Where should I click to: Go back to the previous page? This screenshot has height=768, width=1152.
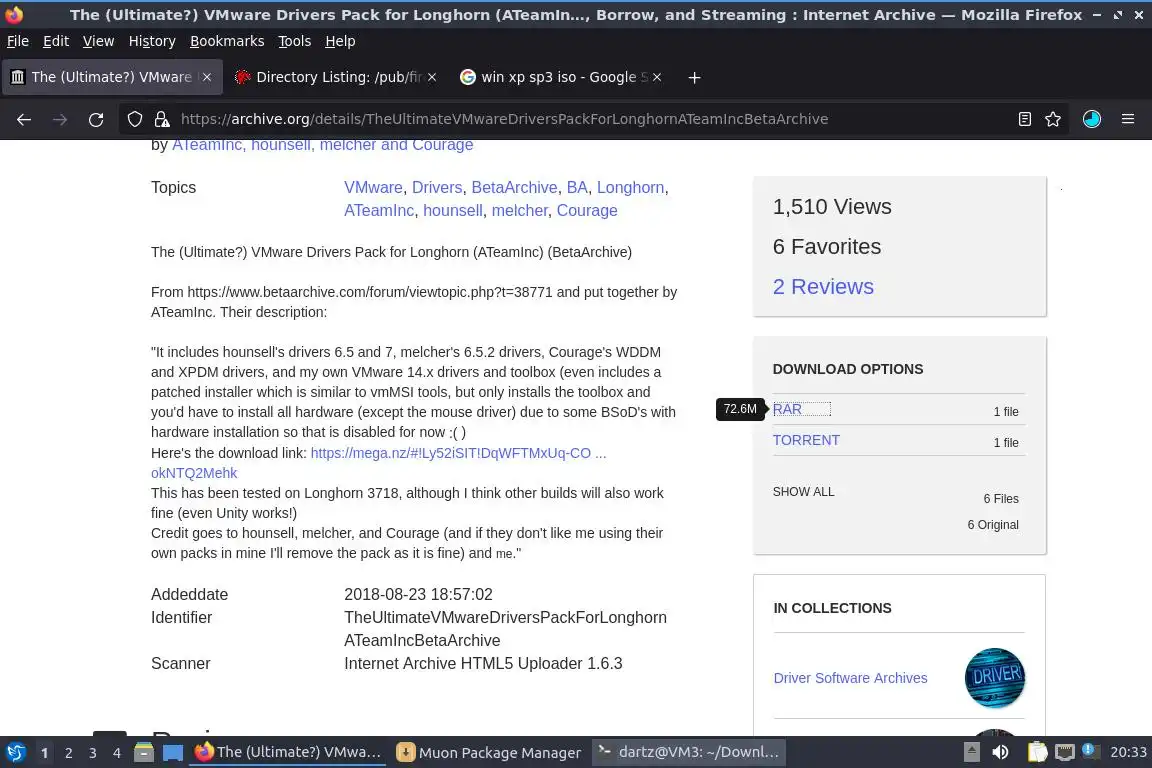pyautogui.click(x=24, y=119)
